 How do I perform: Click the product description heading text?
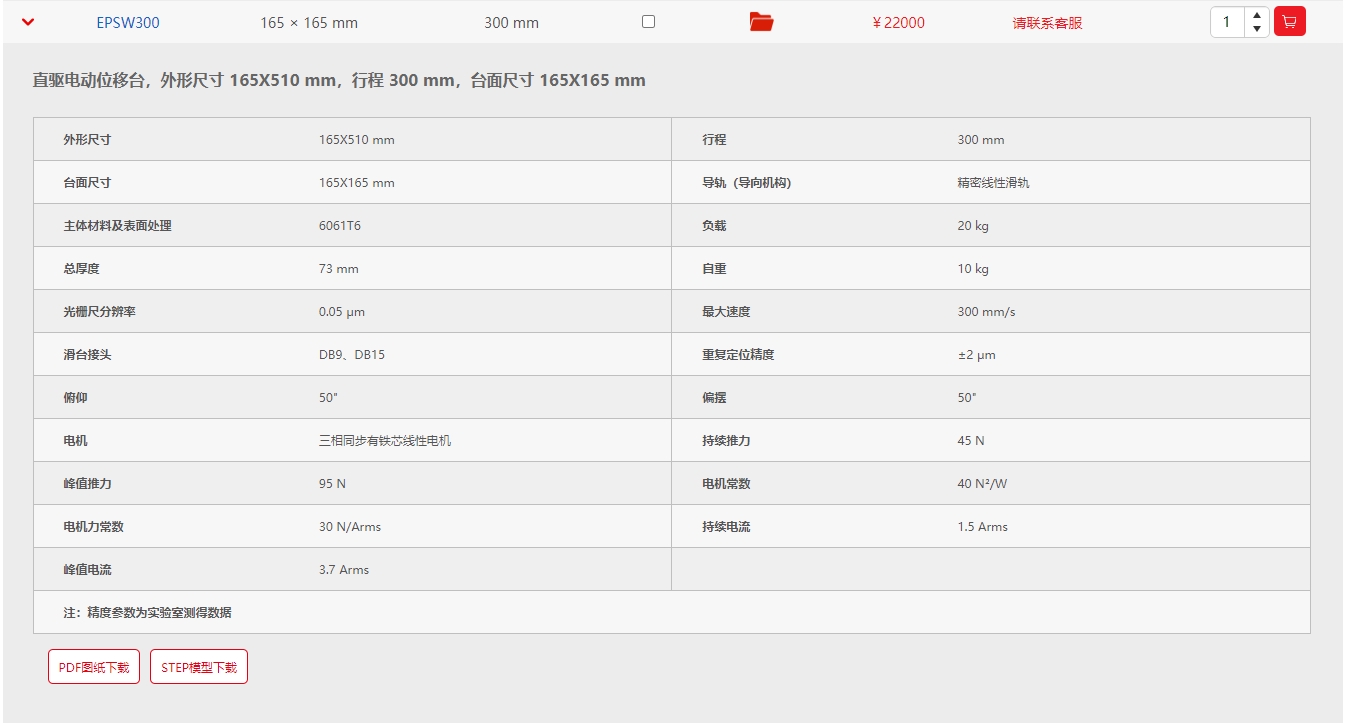tap(339, 80)
